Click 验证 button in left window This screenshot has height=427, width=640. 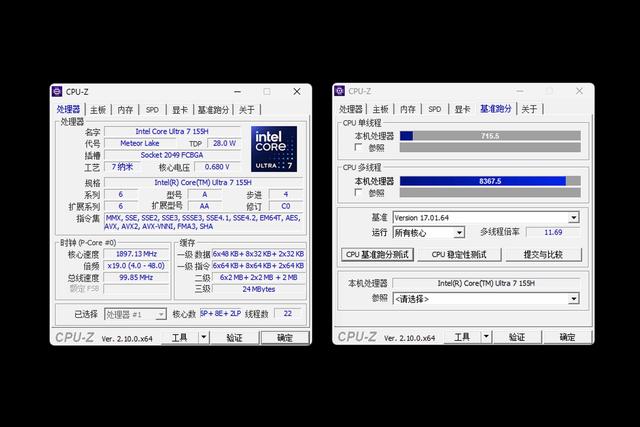234,338
